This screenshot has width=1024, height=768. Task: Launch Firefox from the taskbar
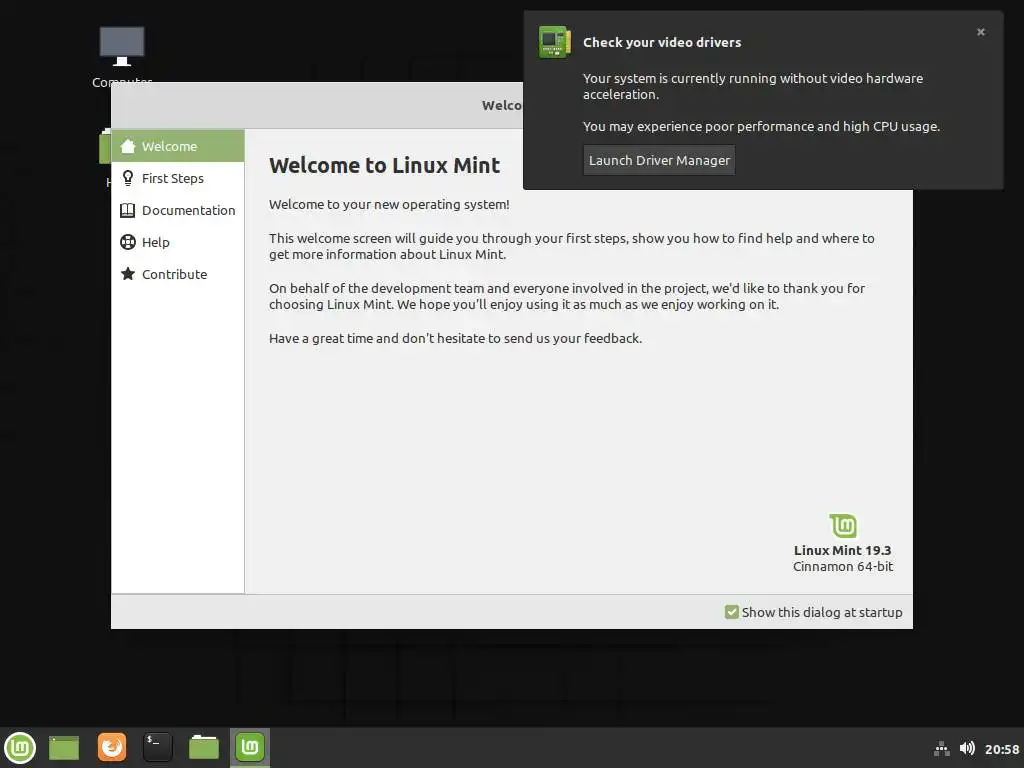click(112, 747)
